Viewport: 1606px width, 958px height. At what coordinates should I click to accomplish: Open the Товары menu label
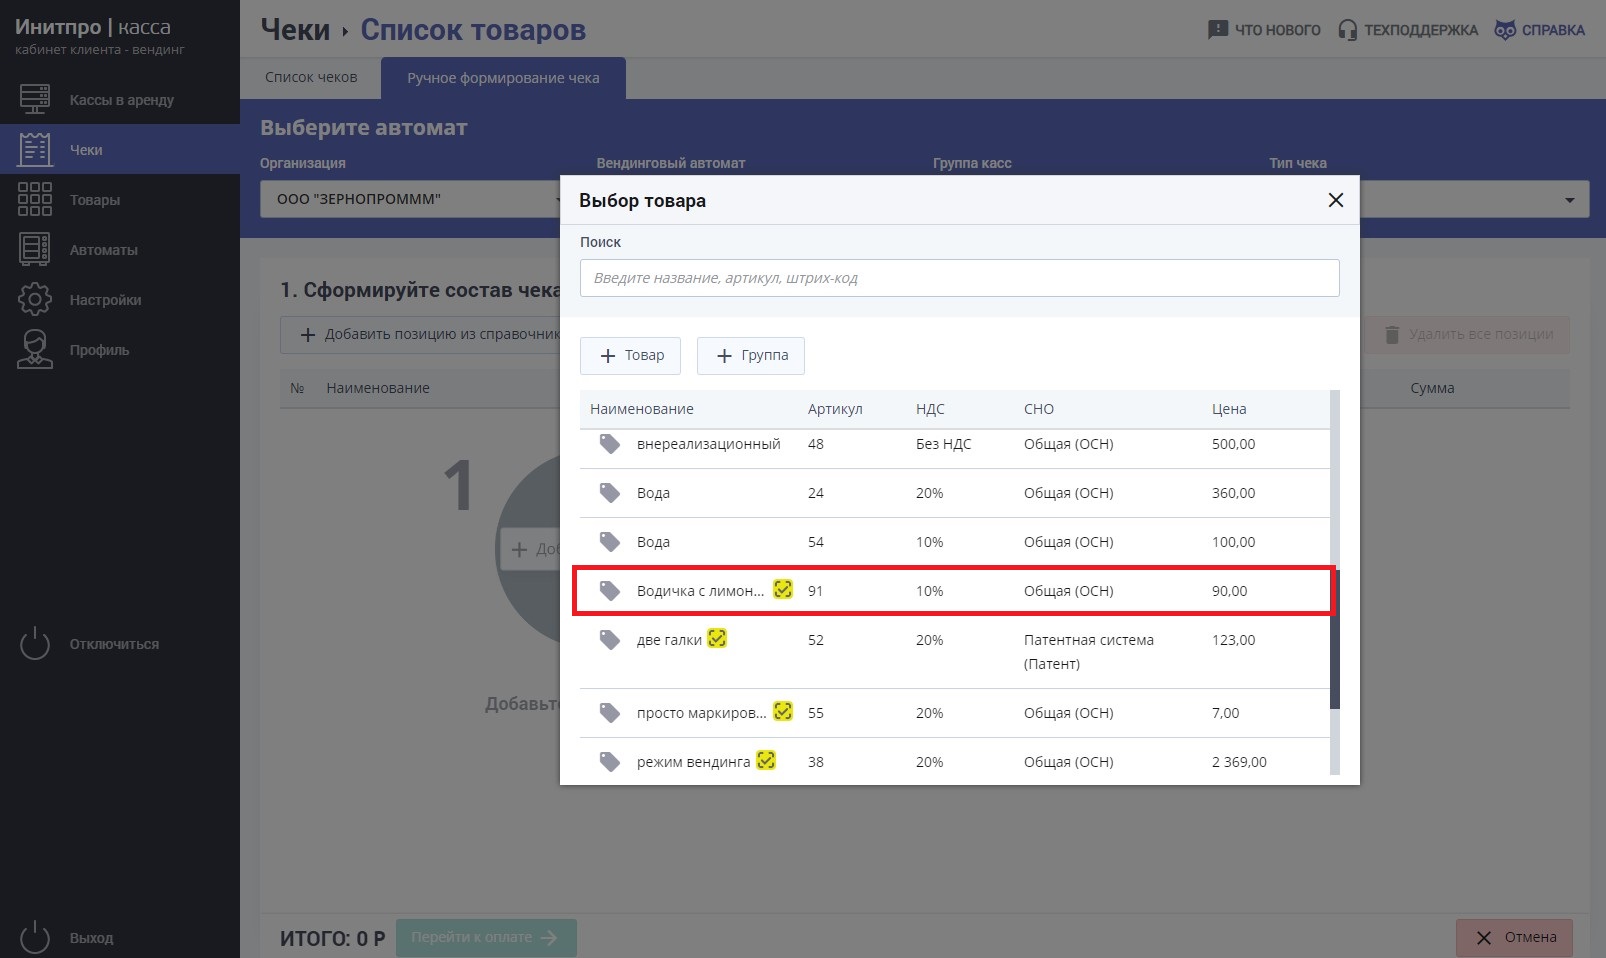95,200
